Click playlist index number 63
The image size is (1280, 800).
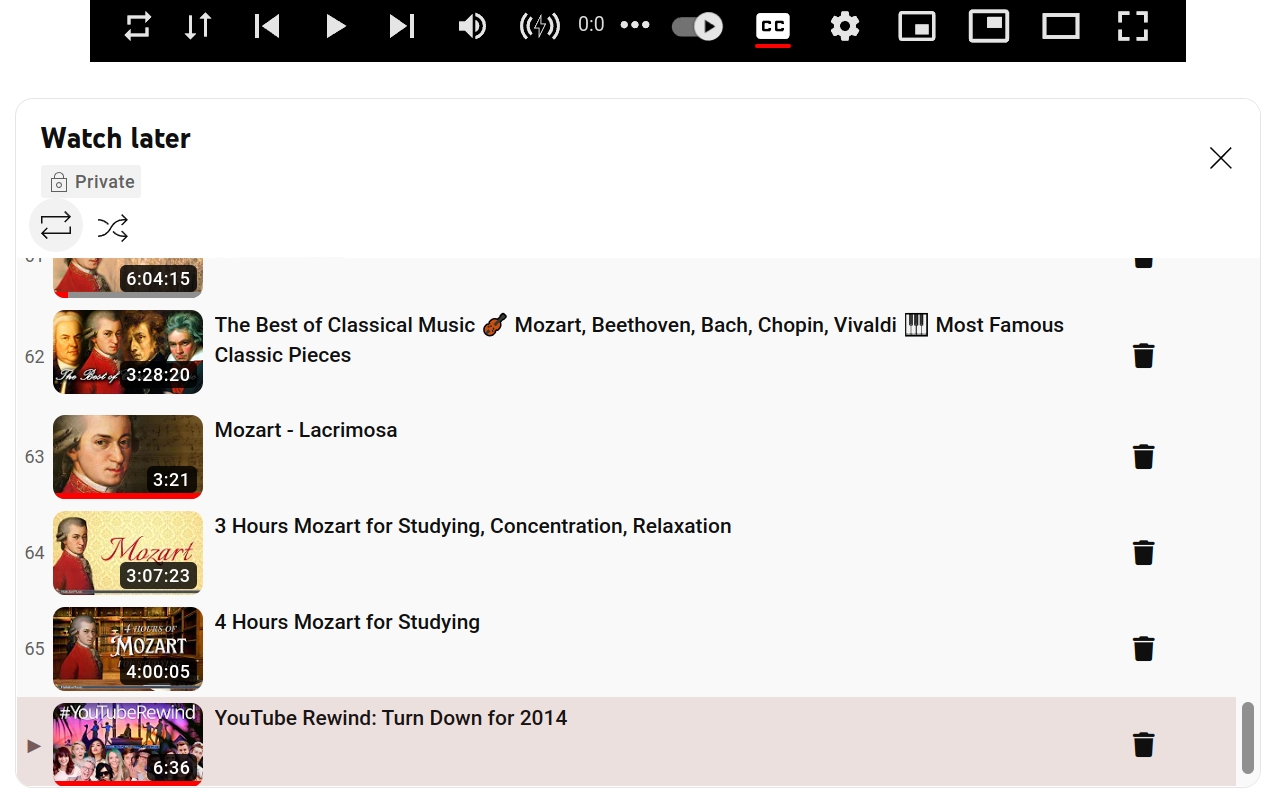(35, 457)
